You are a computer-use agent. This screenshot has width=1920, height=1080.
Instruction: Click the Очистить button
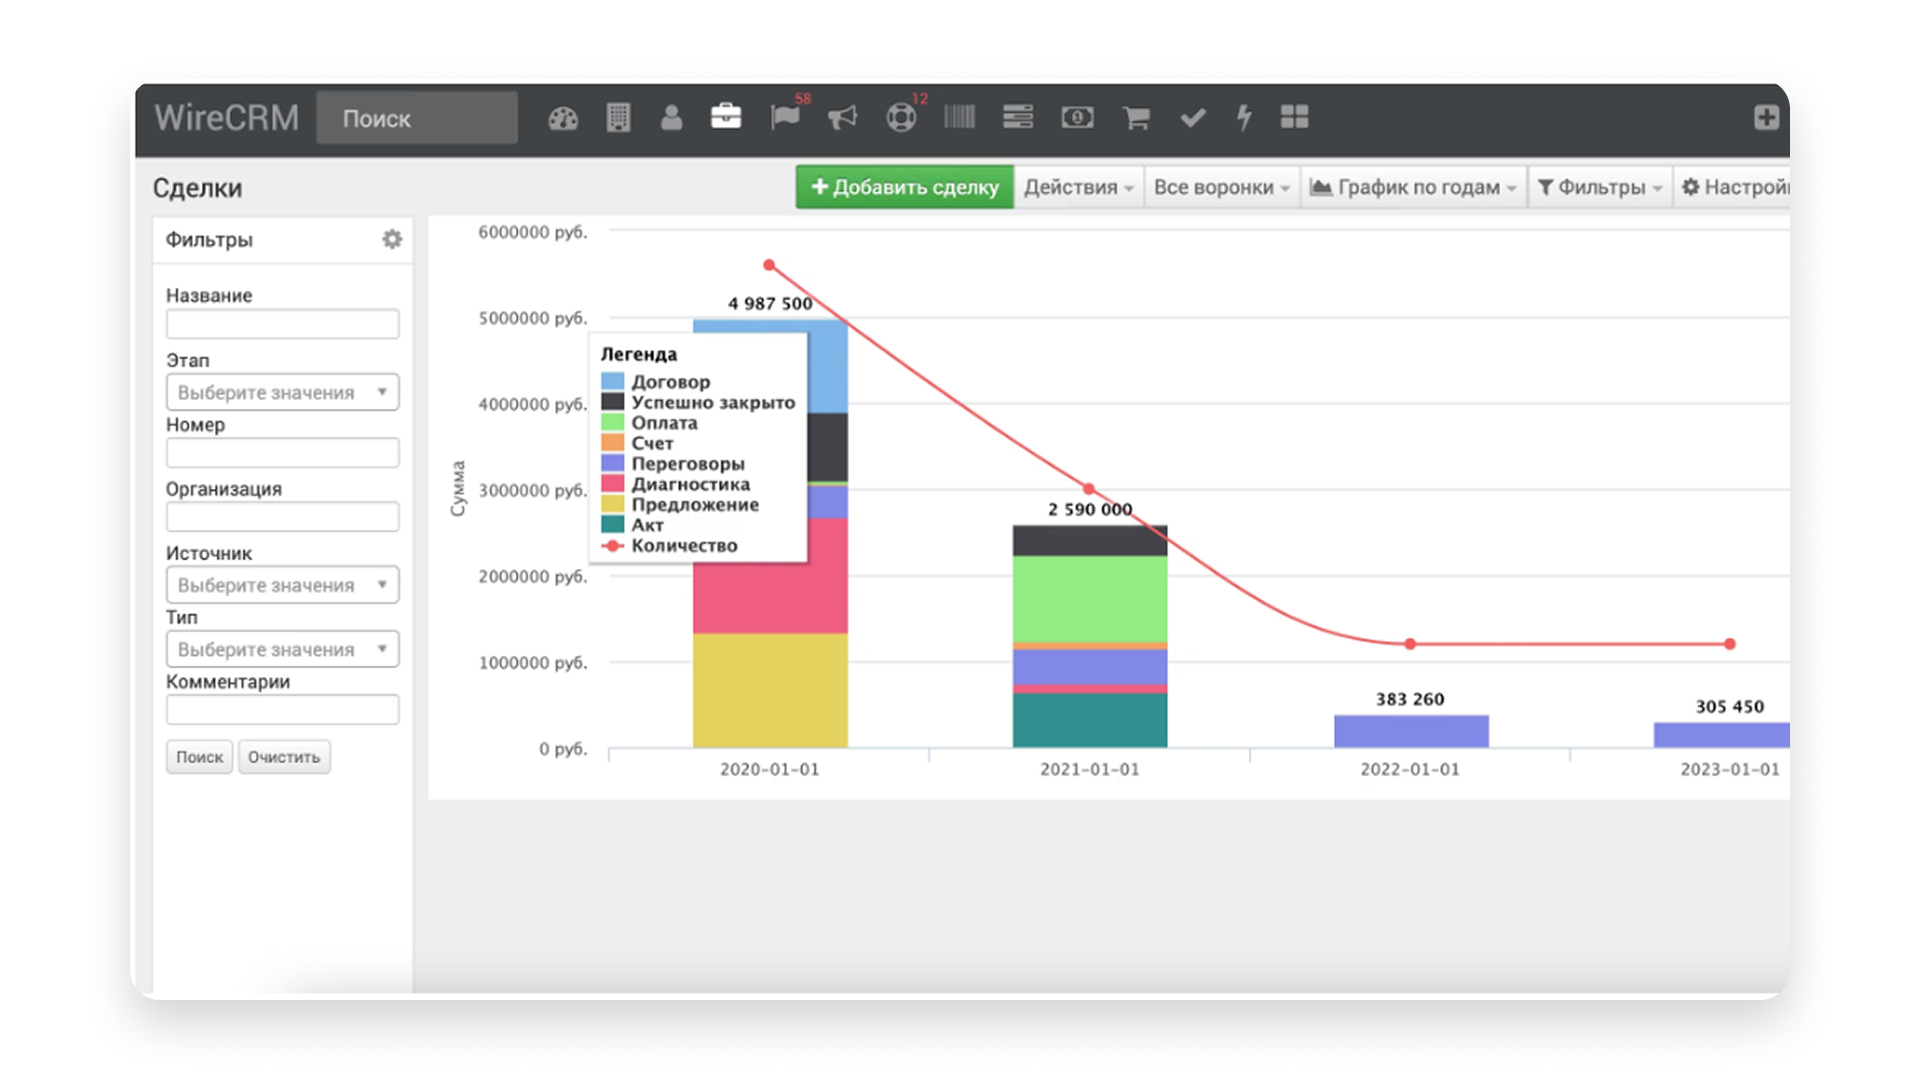click(284, 757)
